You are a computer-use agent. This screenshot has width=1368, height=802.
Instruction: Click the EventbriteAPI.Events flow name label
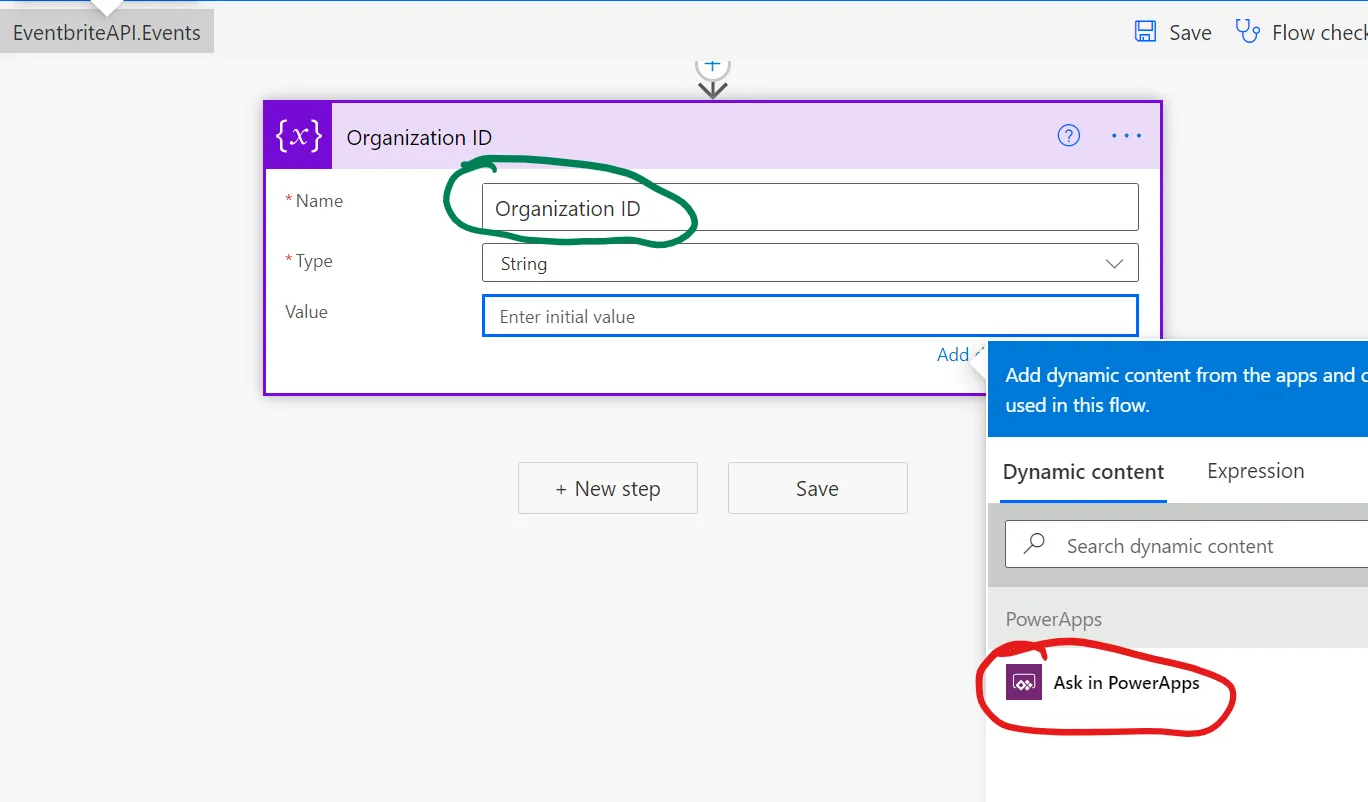click(106, 33)
